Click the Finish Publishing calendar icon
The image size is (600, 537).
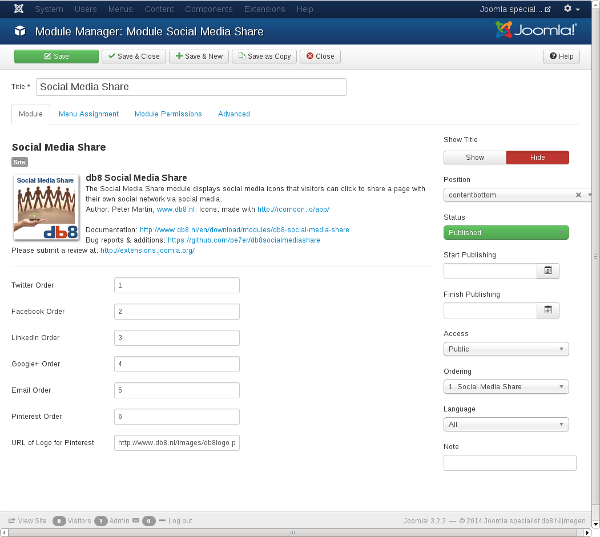[548, 310]
